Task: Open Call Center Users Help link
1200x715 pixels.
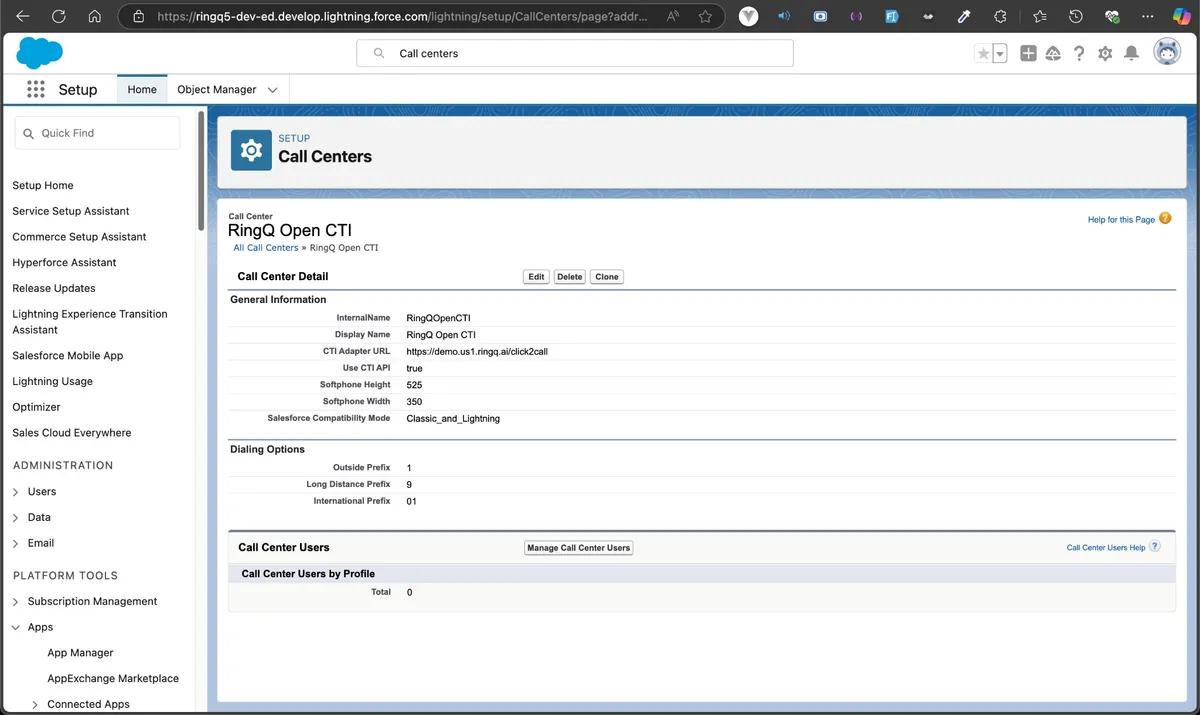Action: coord(1106,547)
